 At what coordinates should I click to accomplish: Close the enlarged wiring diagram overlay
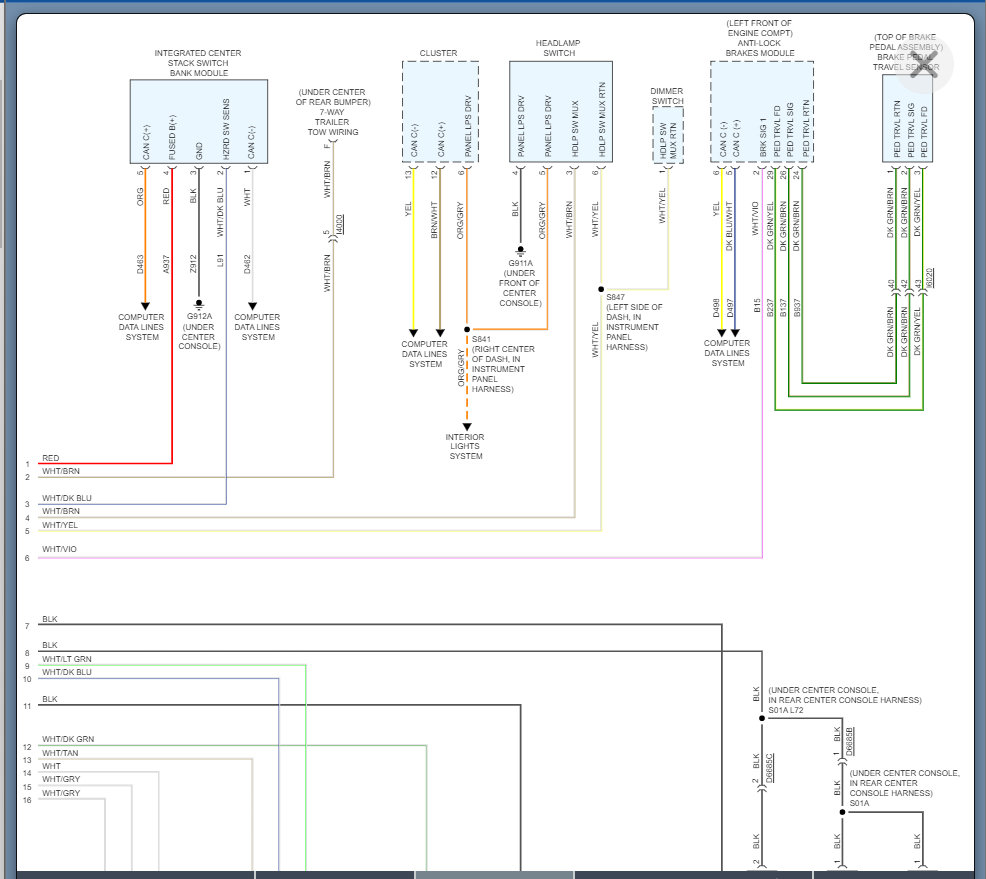pos(924,65)
